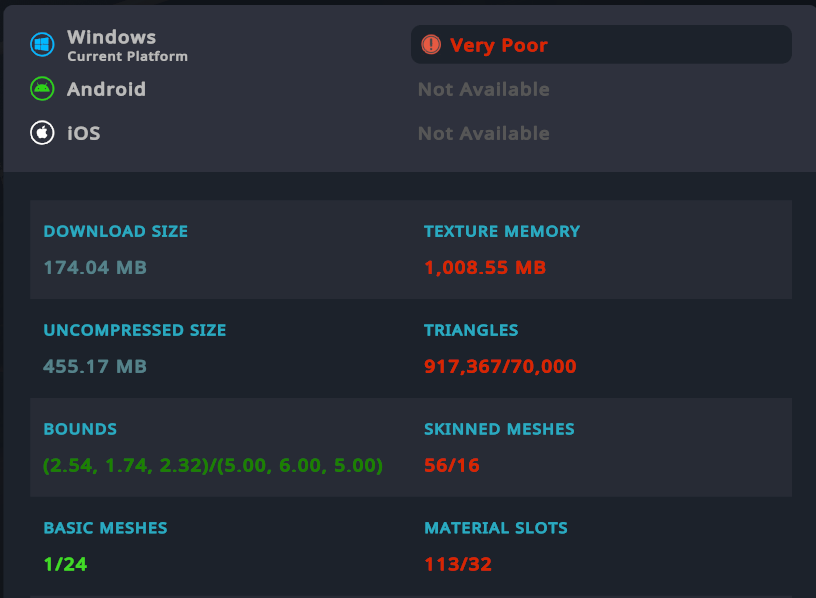
Task: Click Not Available next to Android
Action: point(484,89)
